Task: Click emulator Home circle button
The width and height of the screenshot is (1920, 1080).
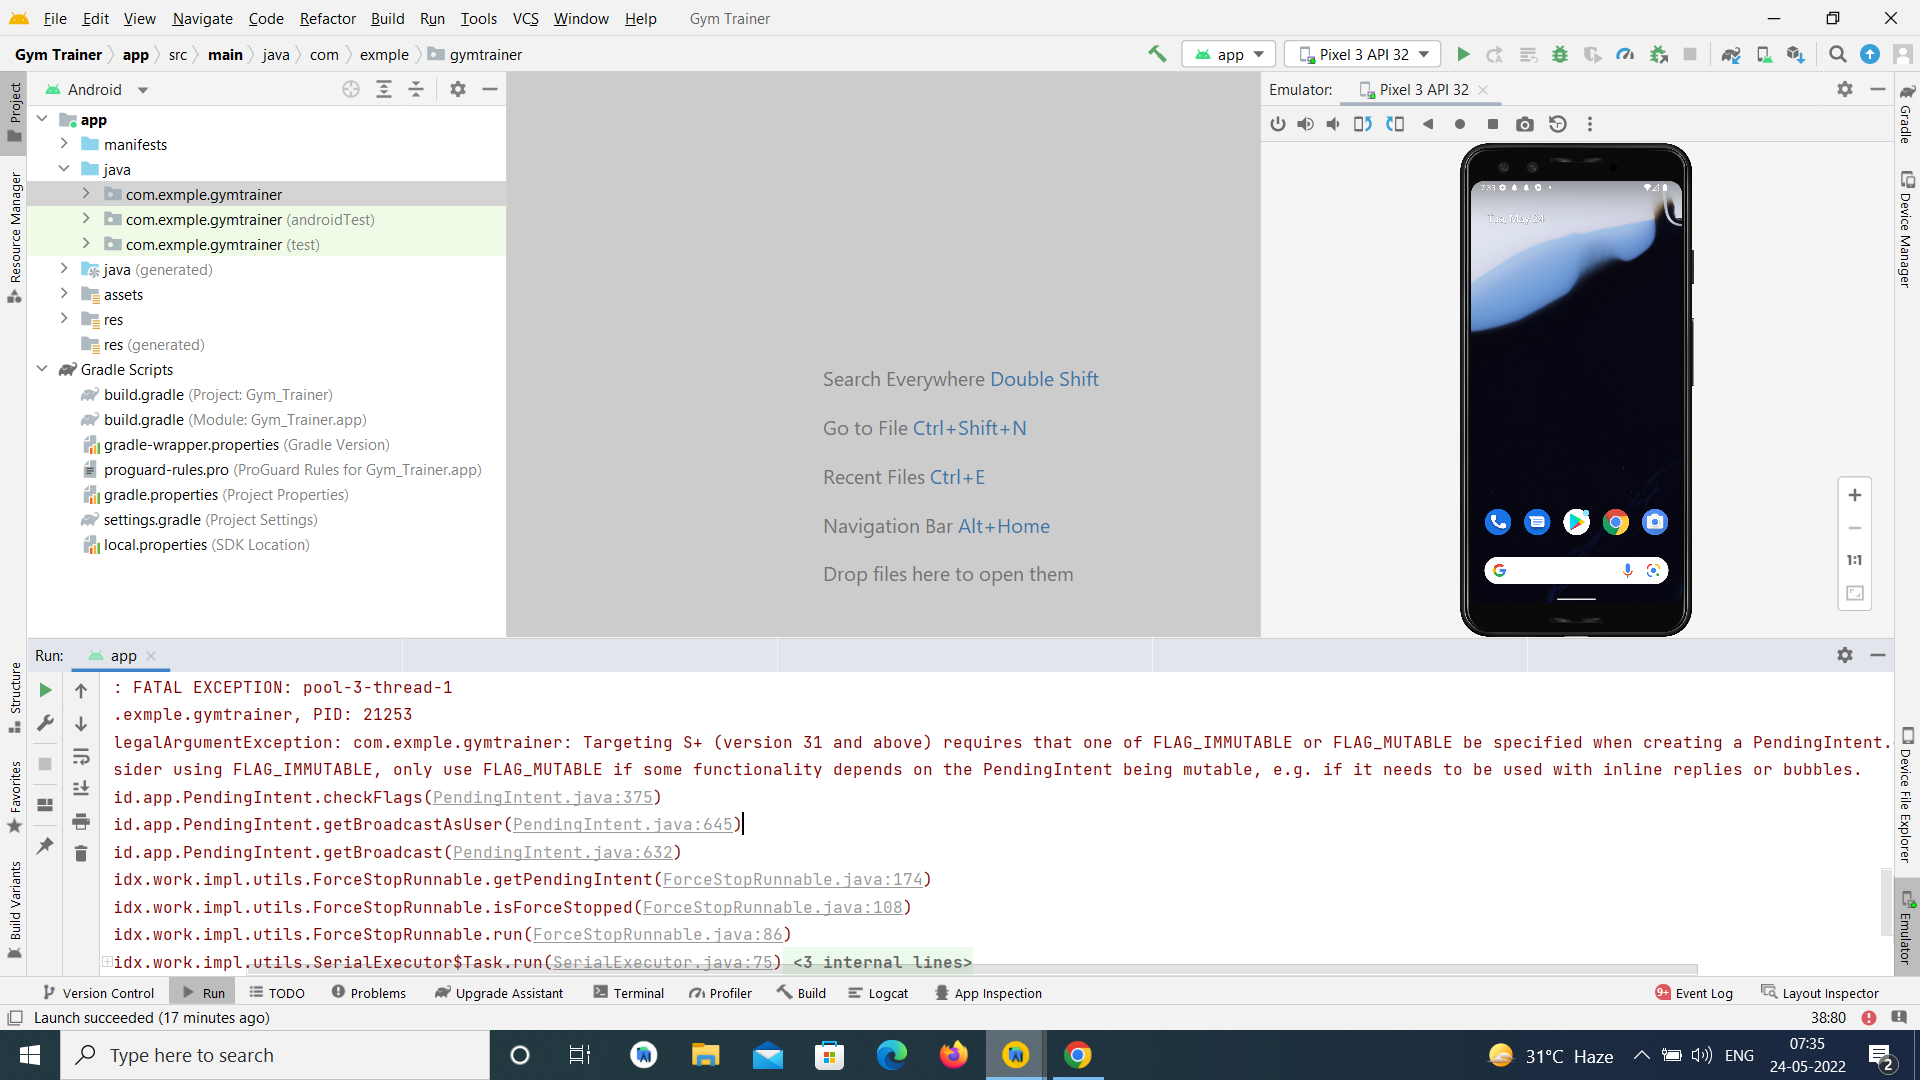Action: point(1460,124)
